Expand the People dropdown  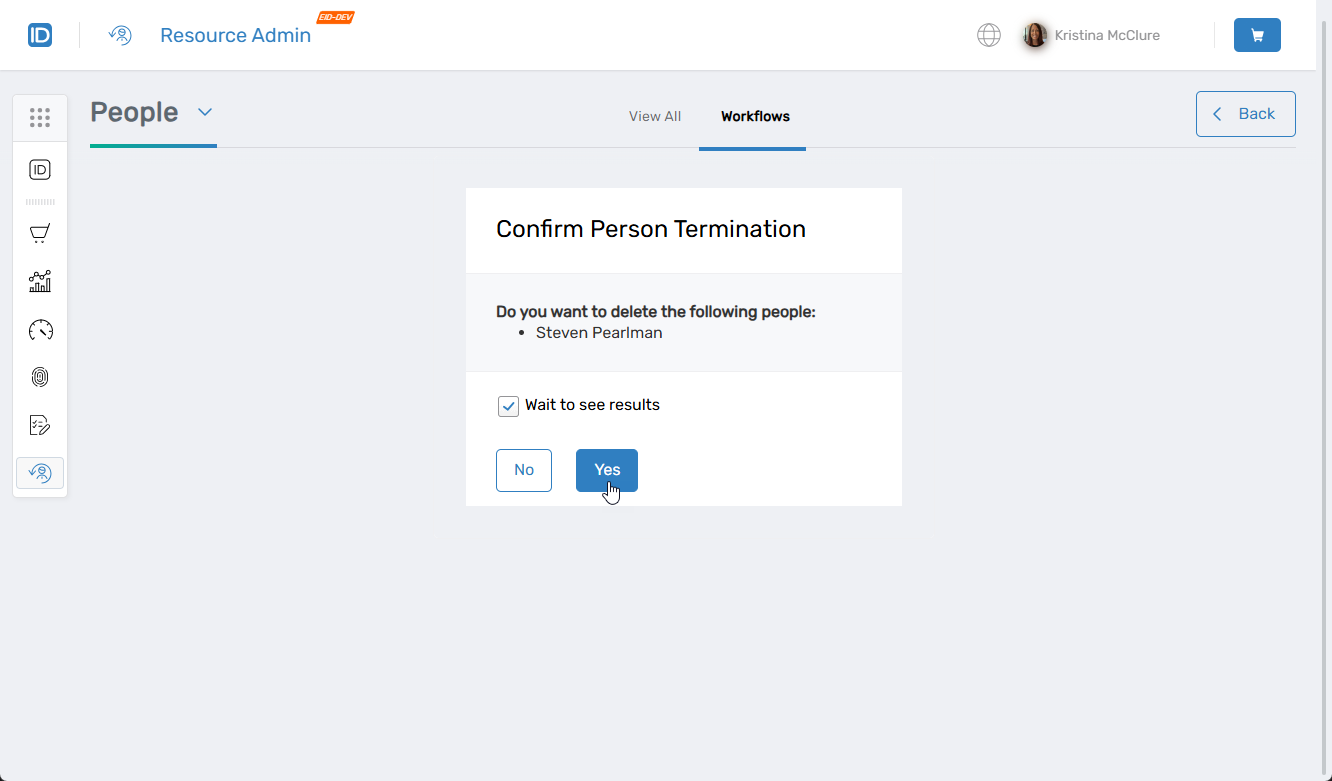[x=205, y=112]
